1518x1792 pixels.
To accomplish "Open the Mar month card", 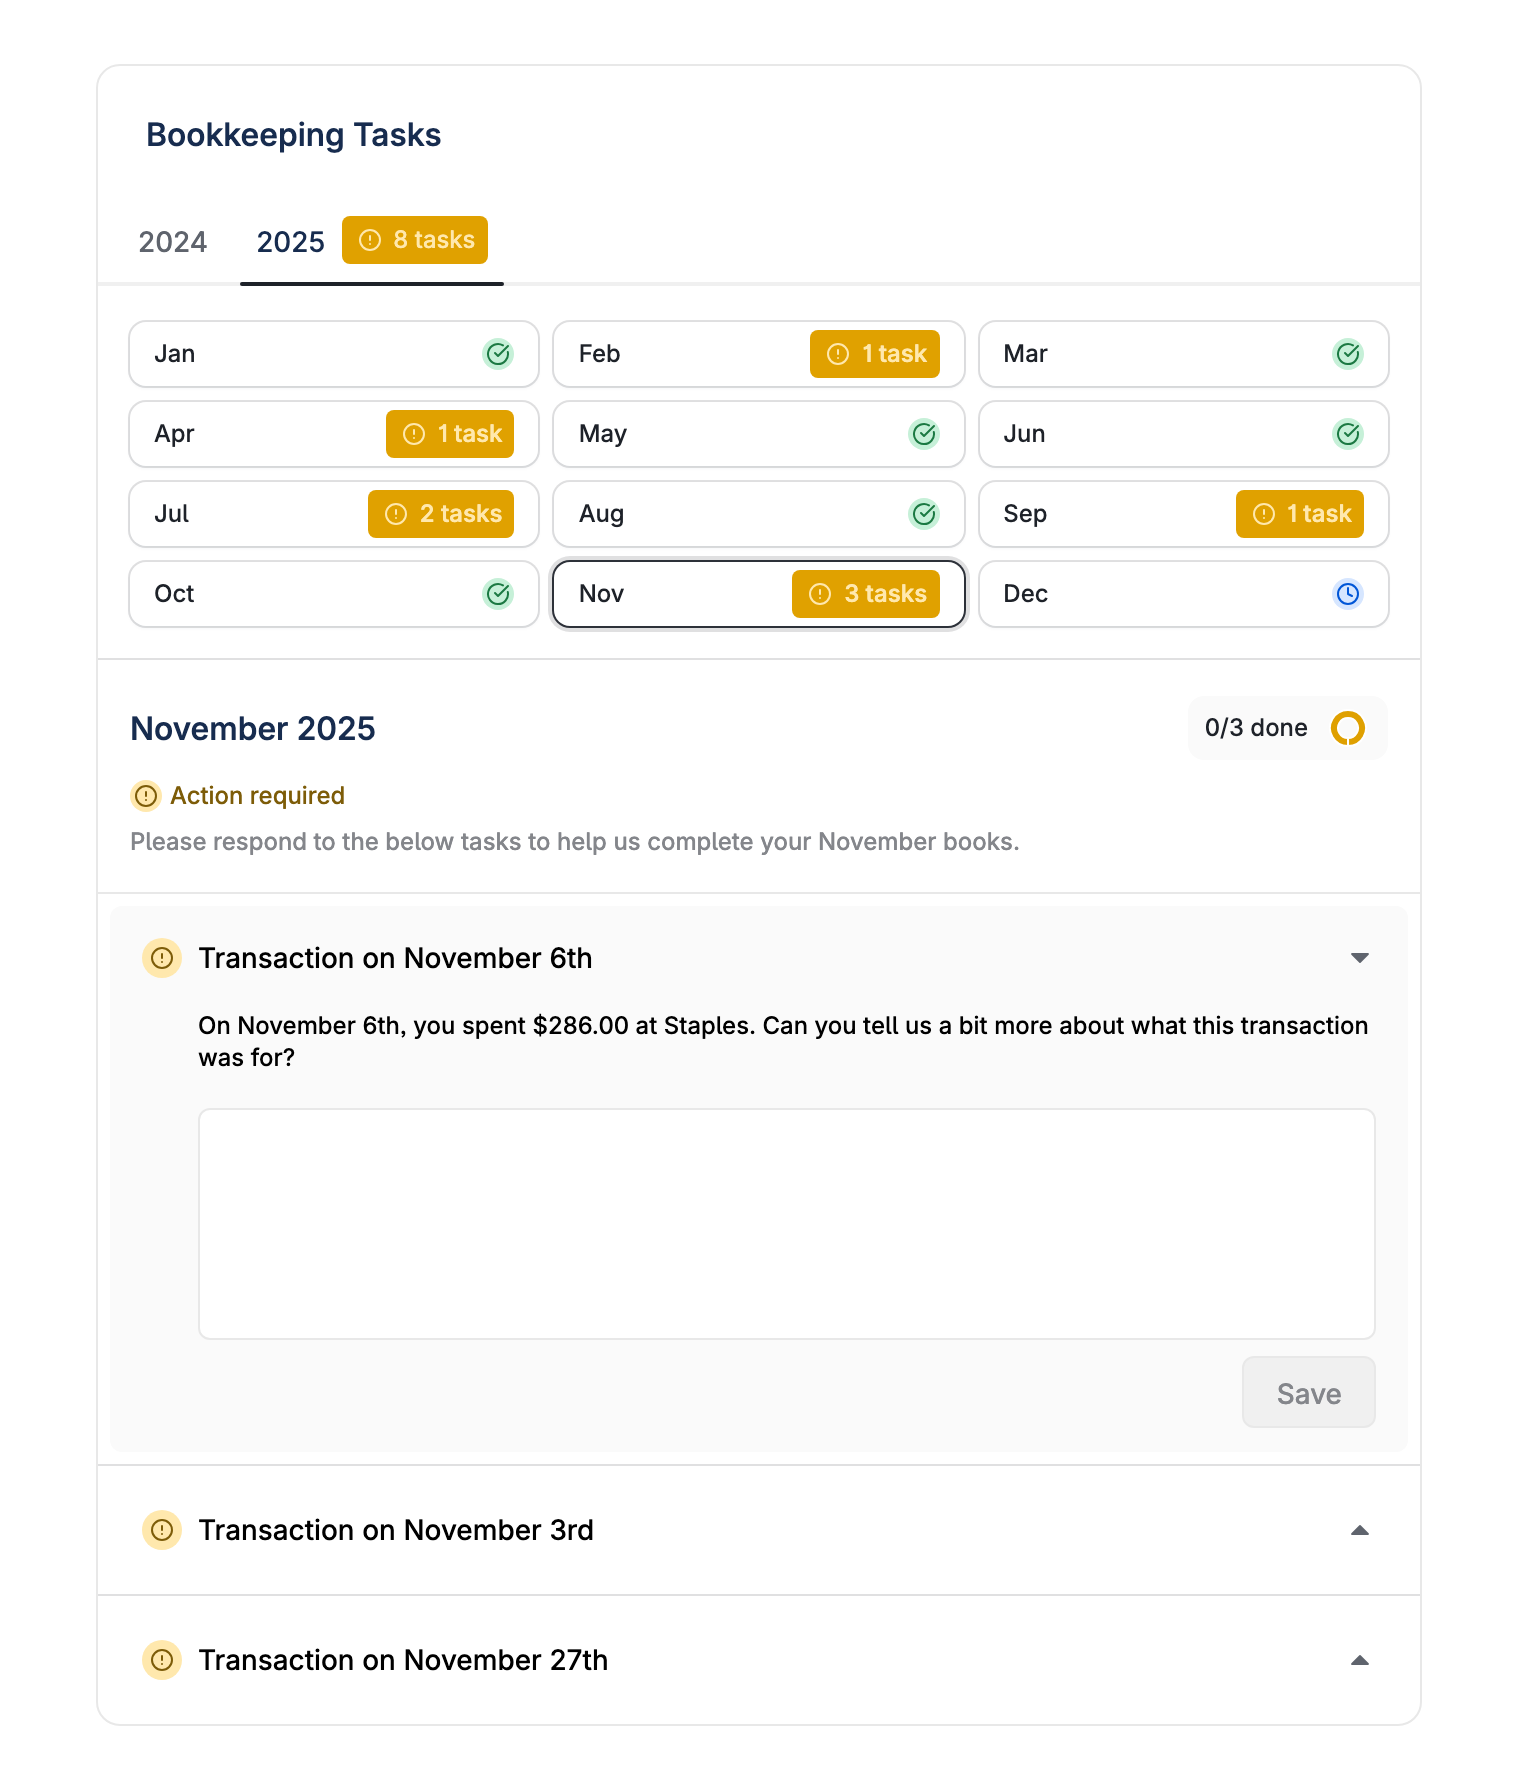I will click(x=1184, y=354).
